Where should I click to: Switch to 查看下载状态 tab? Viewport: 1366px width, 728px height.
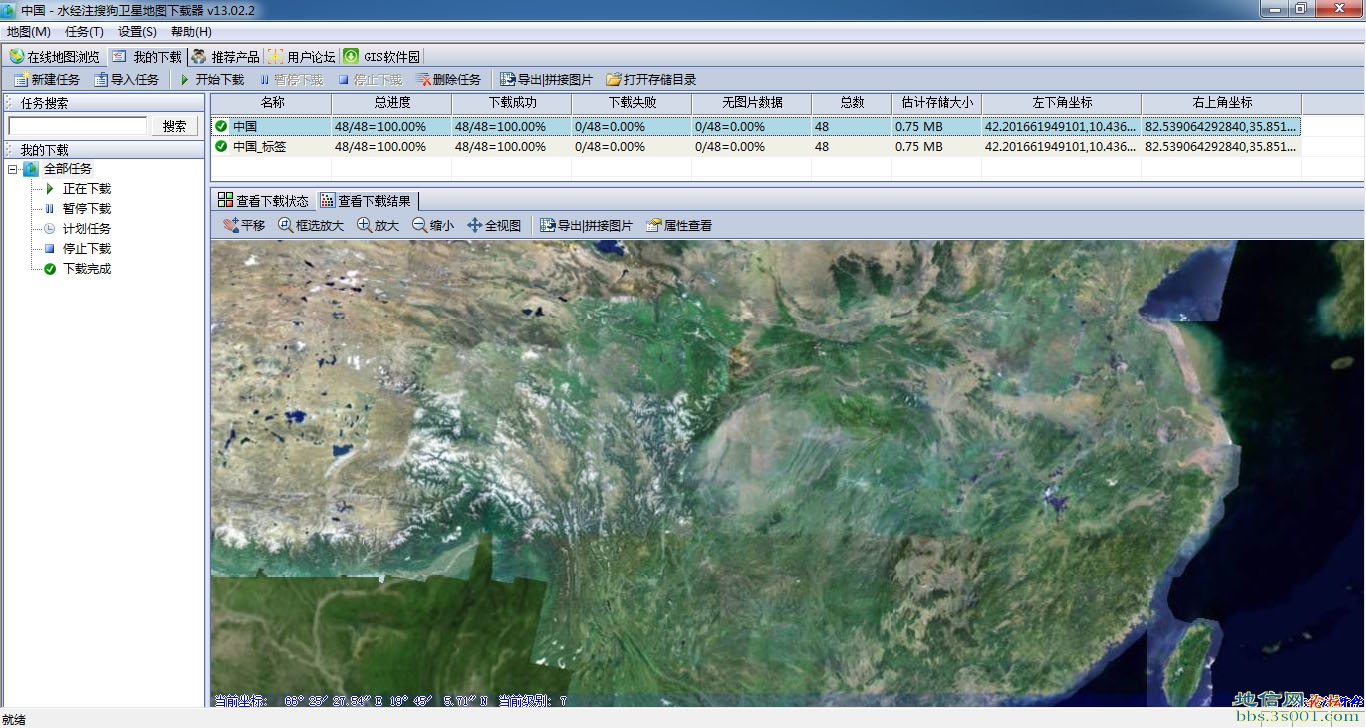coord(263,200)
